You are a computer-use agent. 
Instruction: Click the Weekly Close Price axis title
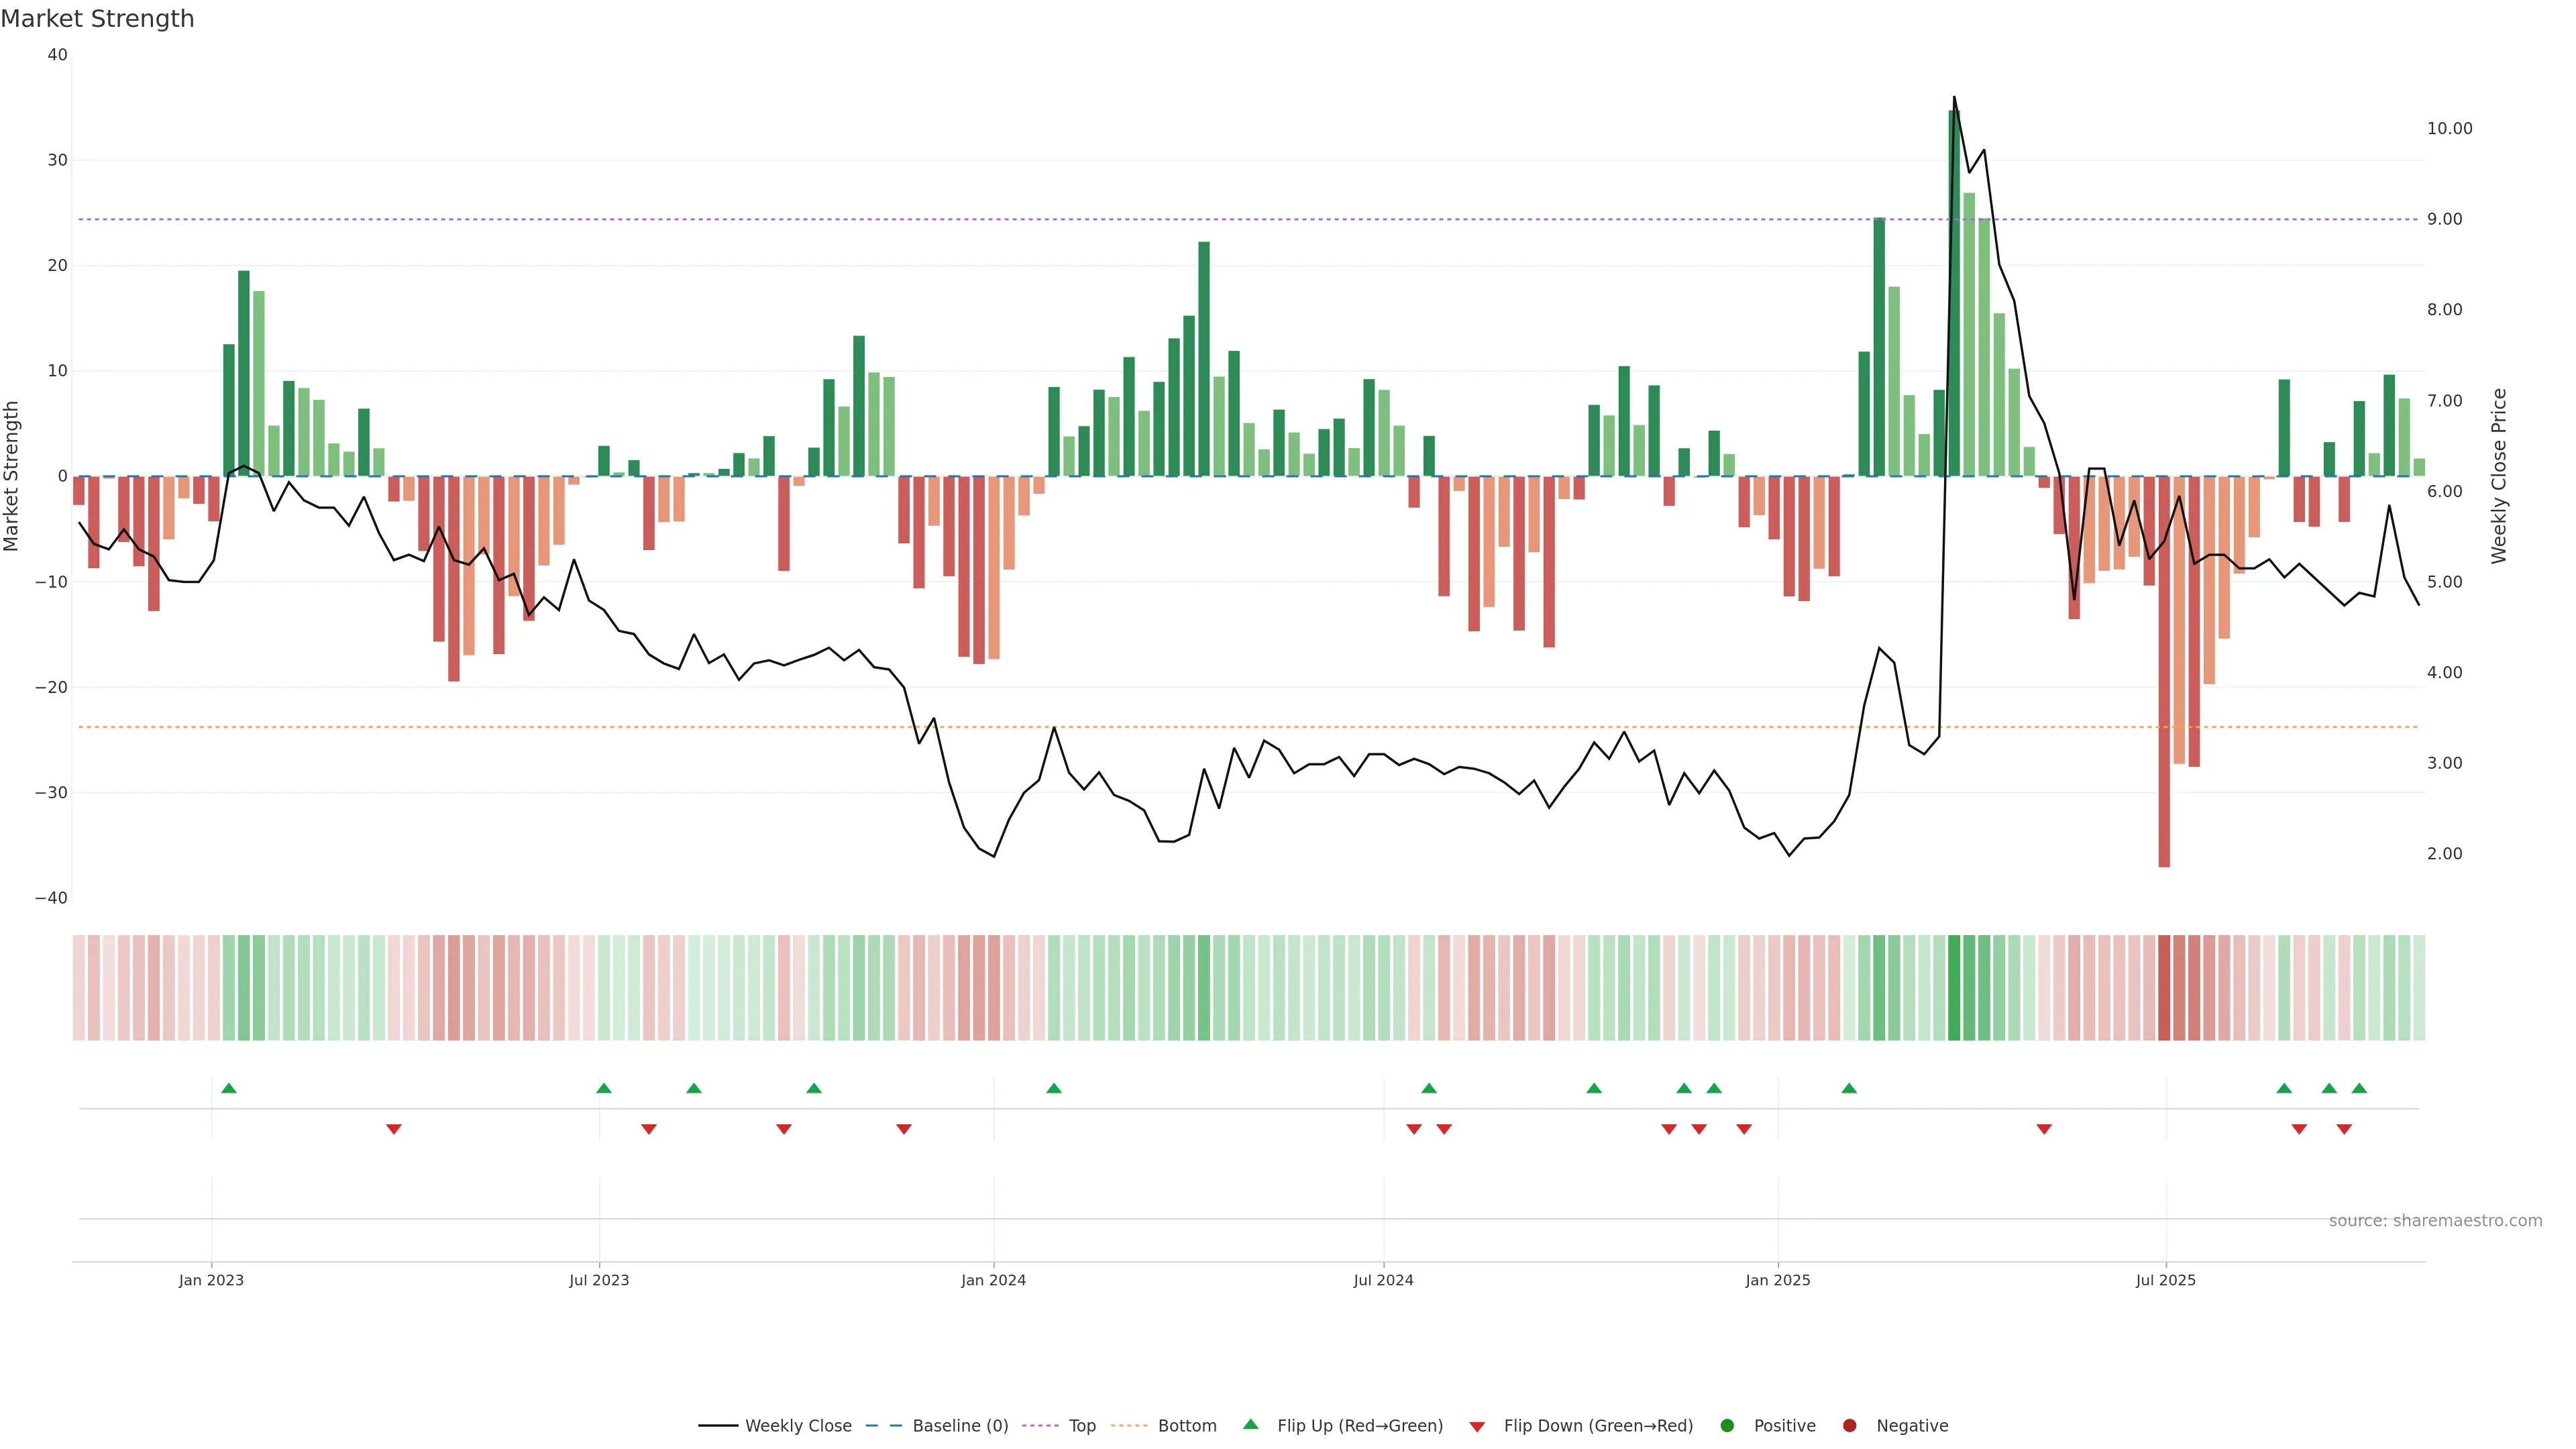2499,476
